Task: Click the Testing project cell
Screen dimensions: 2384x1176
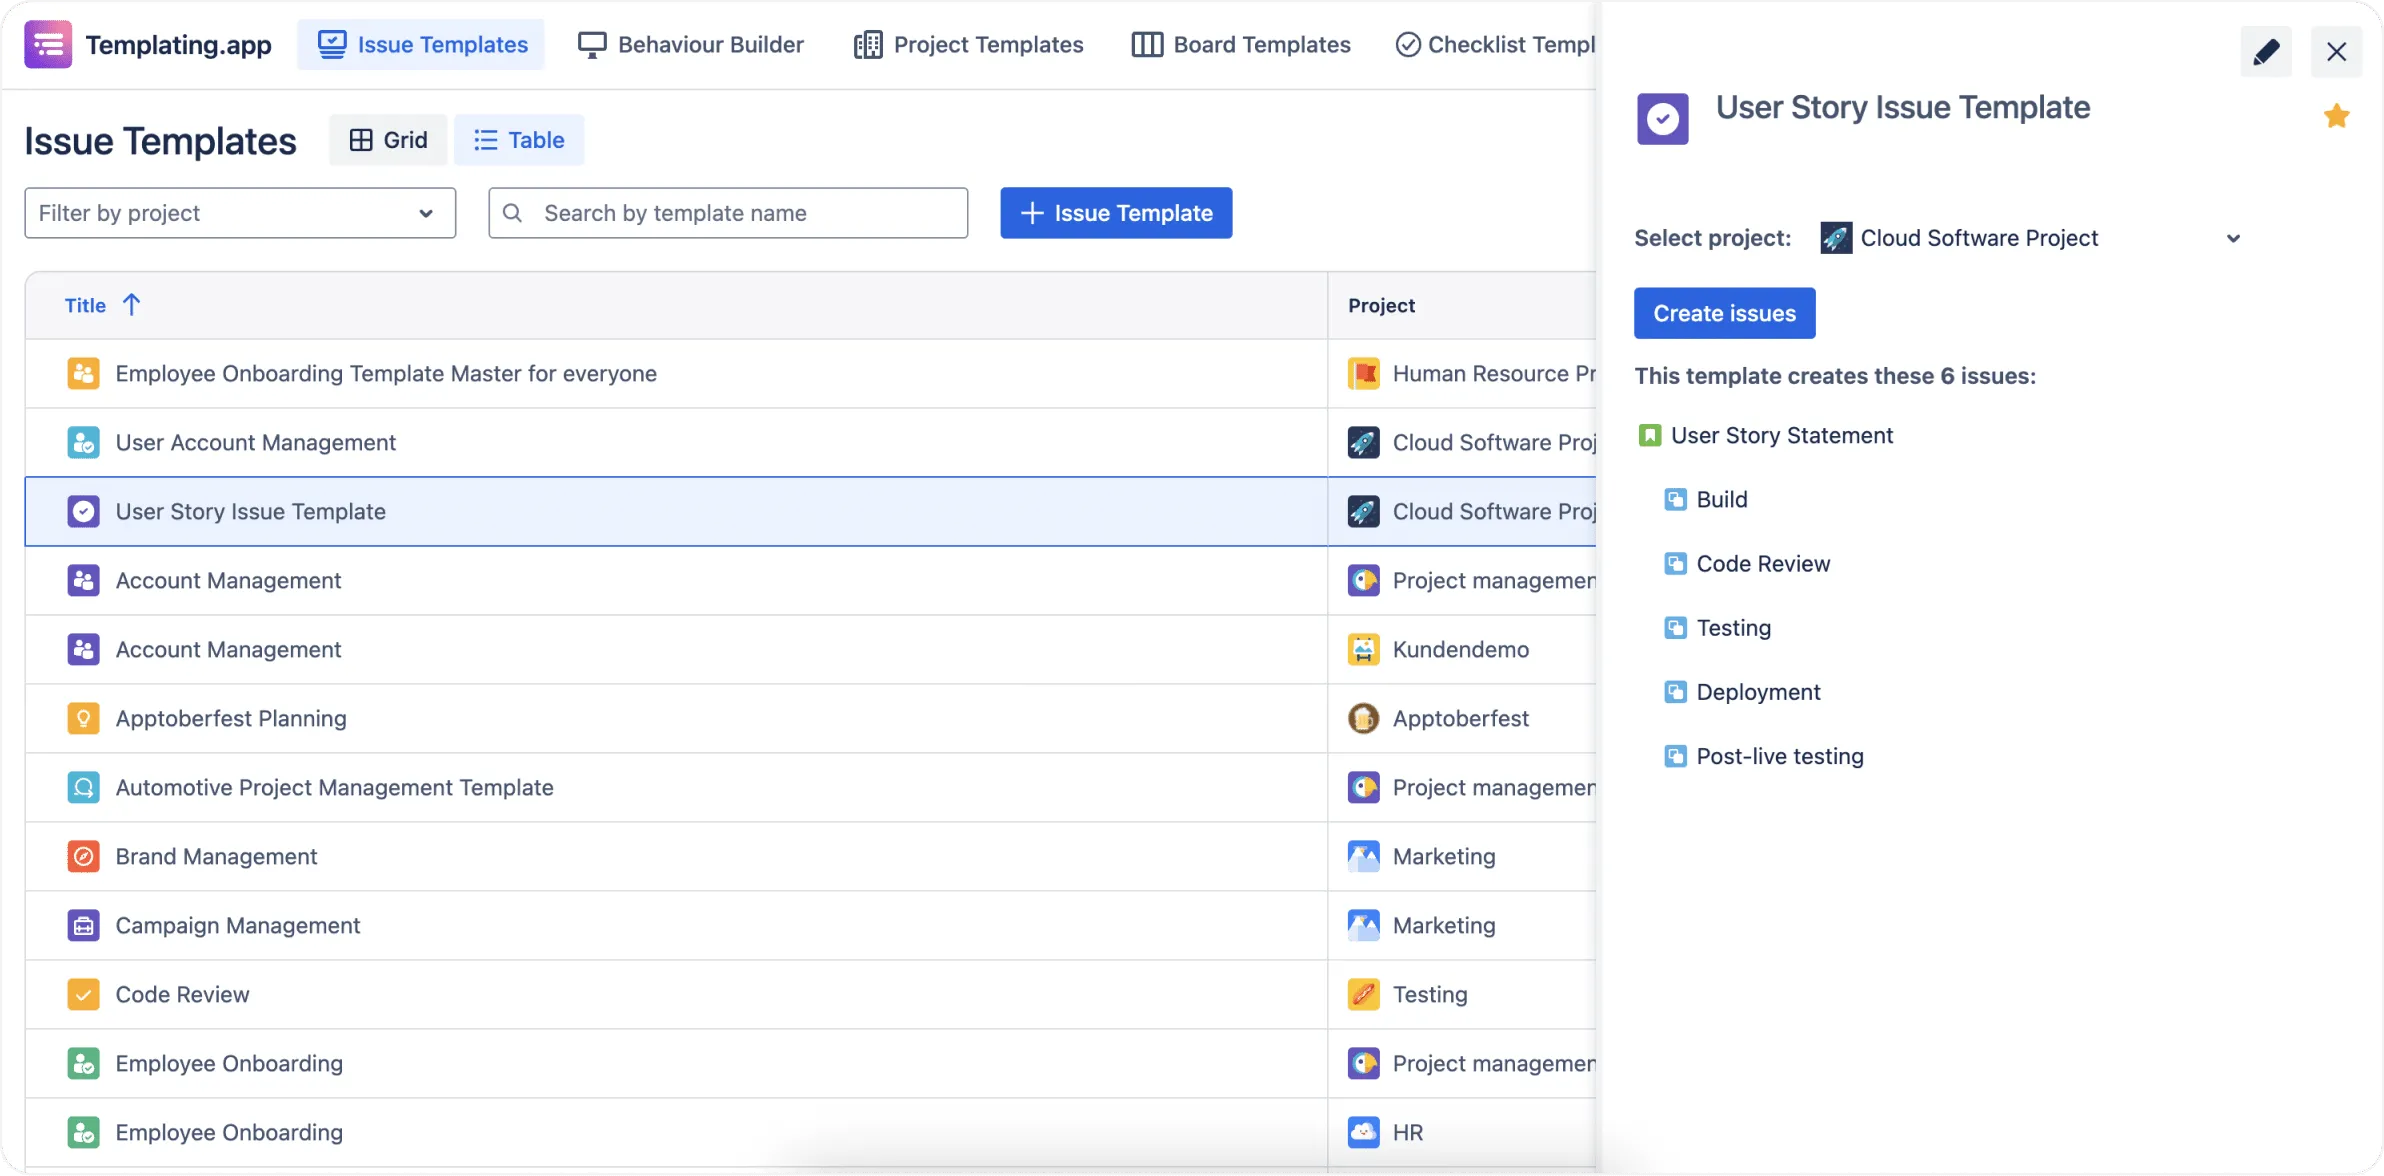Action: click(x=1462, y=994)
